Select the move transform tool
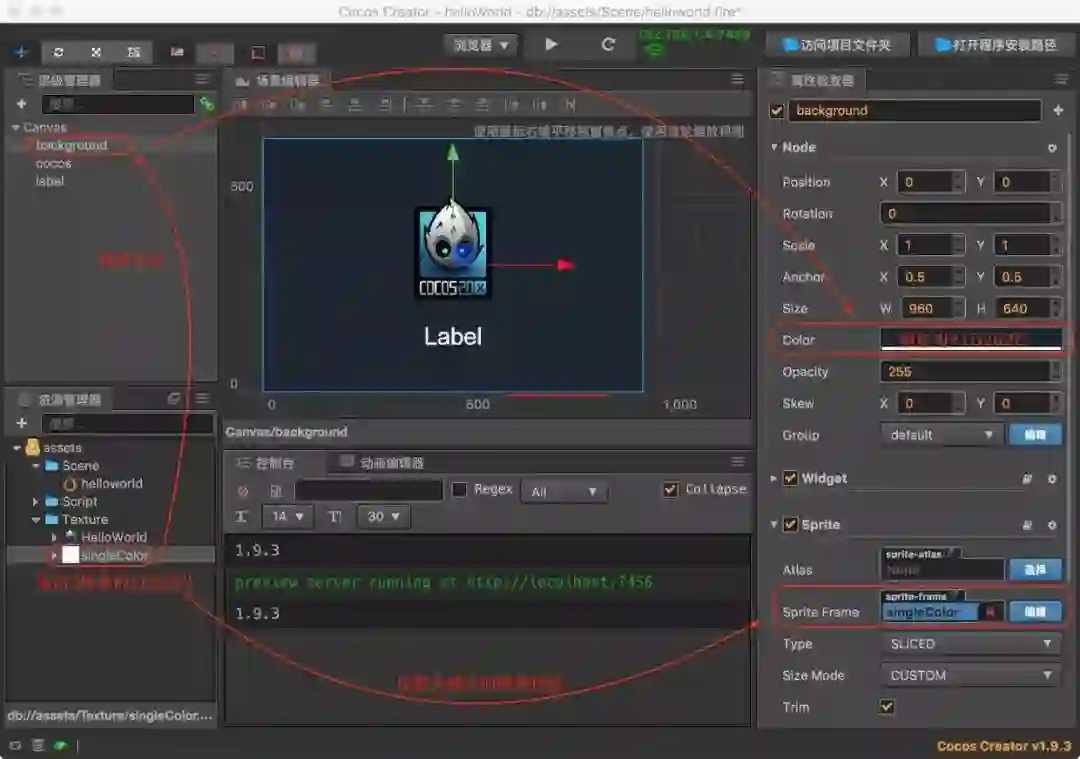This screenshot has height=759, width=1080. [x=21, y=52]
